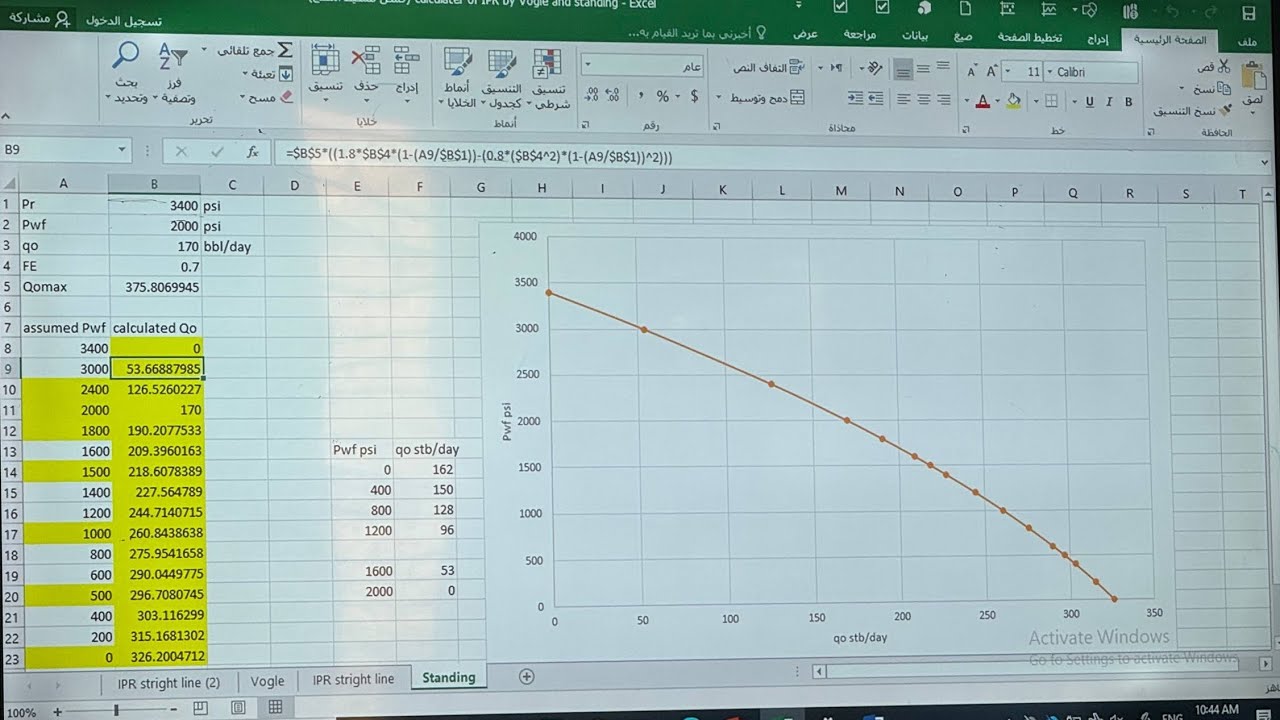Click the increase indent icon
Image resolution: width=1280 pixels, height=720 pixels.
click(x=855, y=98)
